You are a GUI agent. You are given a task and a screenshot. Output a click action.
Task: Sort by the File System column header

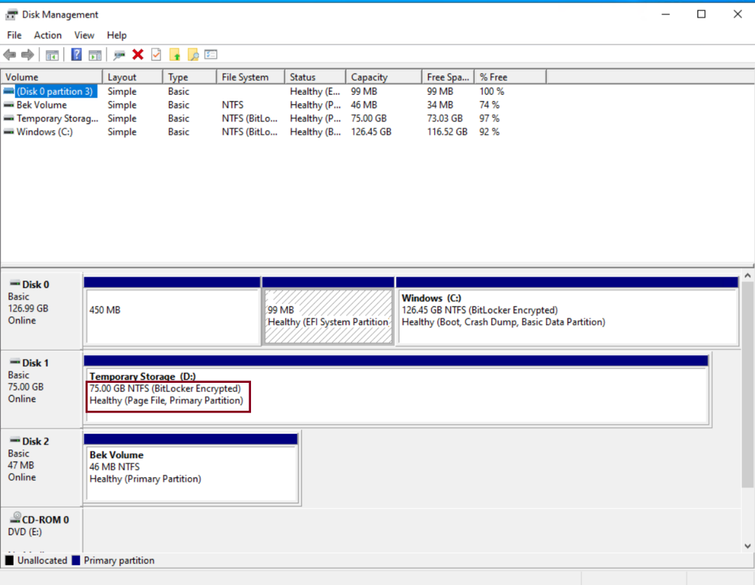[x=250, y=77]
